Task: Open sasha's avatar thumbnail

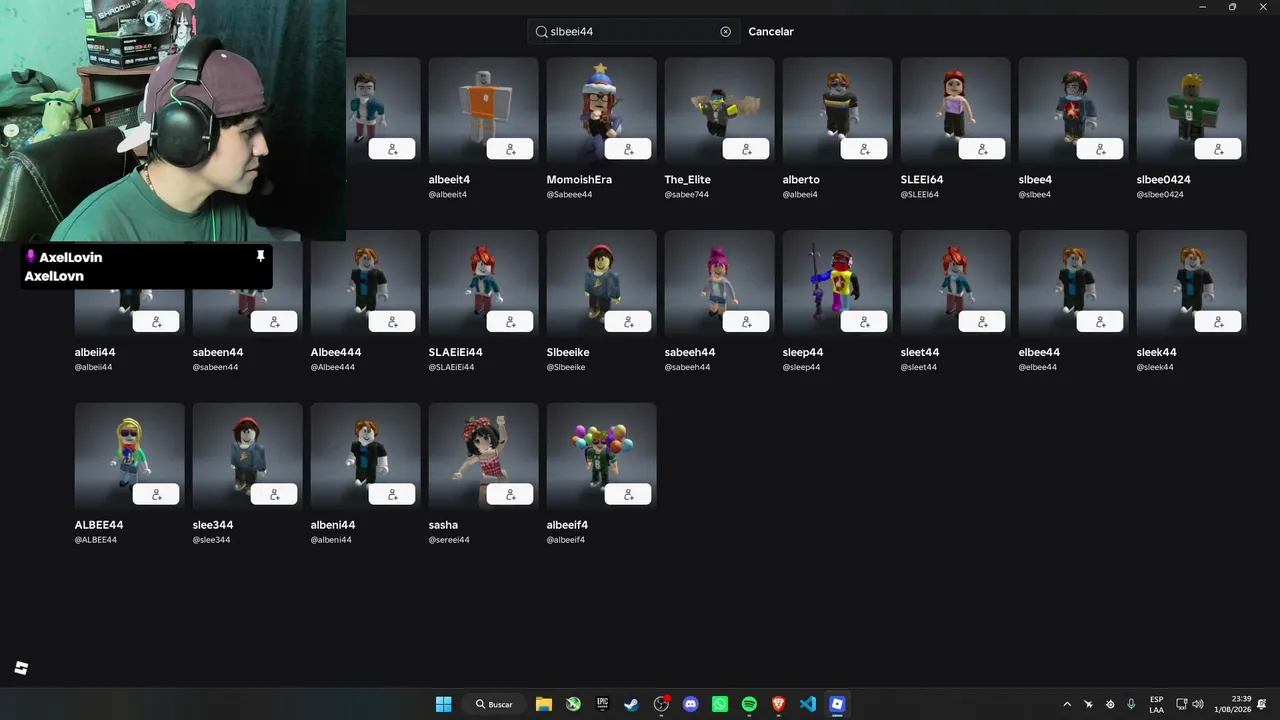Action: [x=483, y=456]
